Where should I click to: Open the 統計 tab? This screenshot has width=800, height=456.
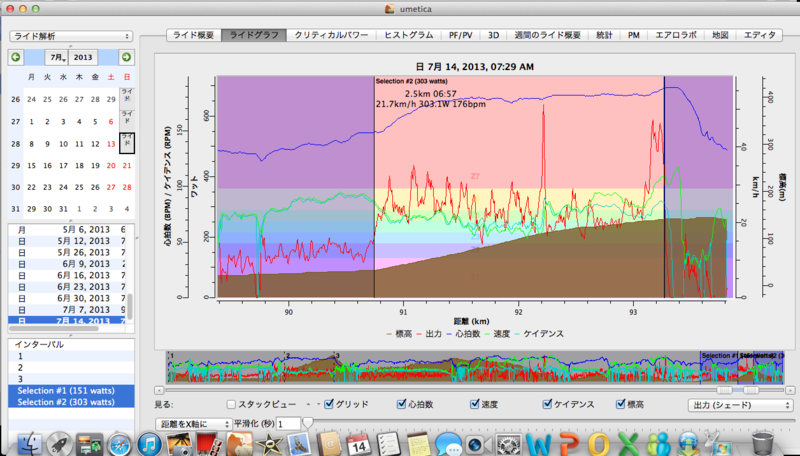tap(604, 35)
